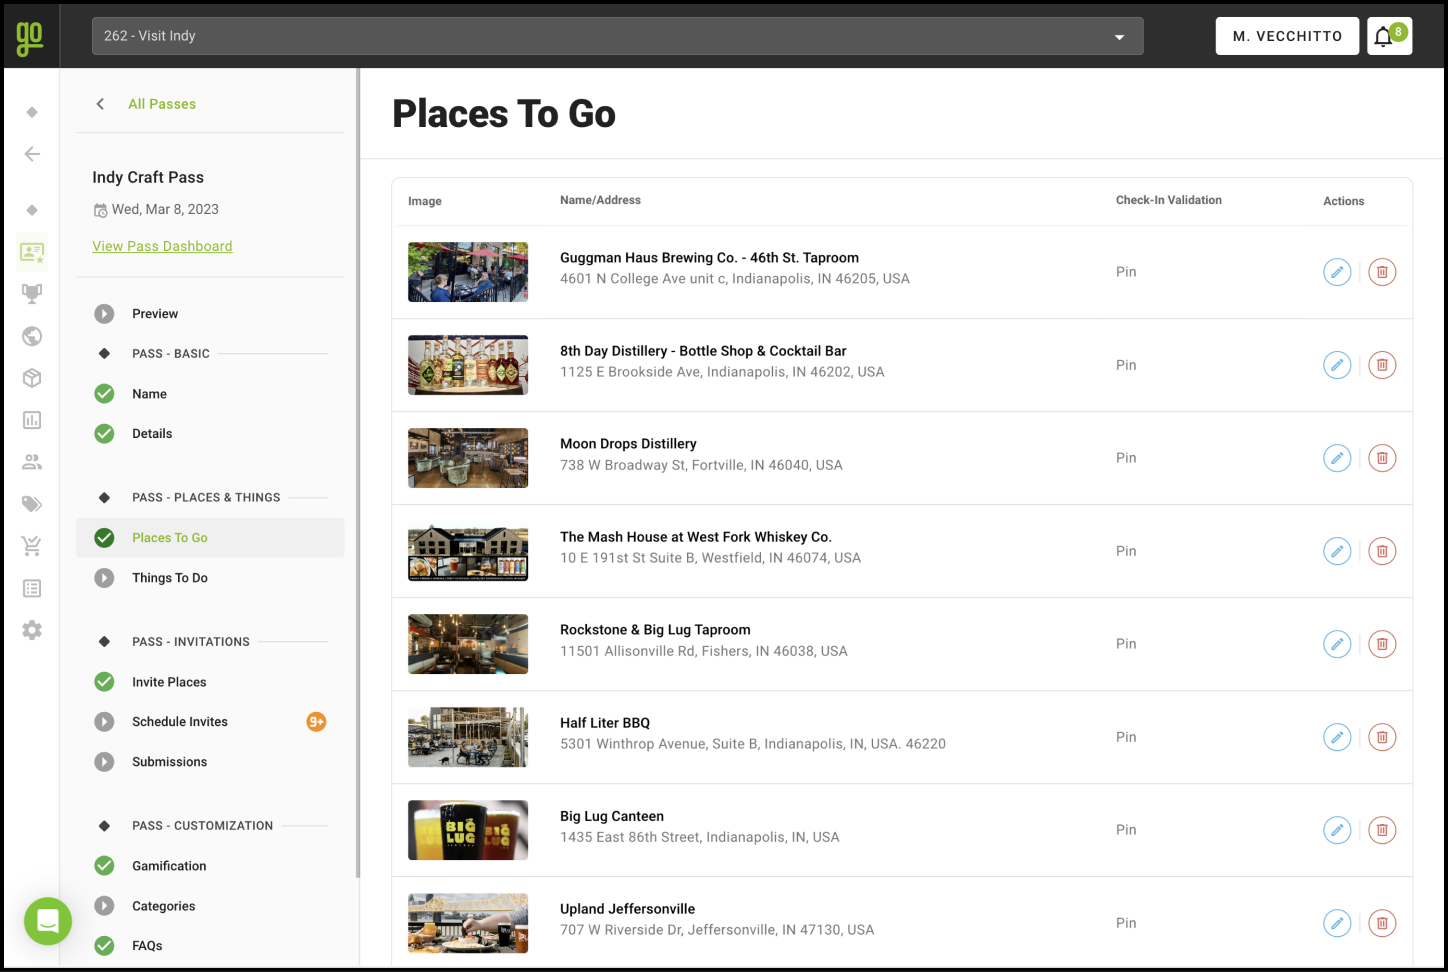Open the Categories step
Viewport: 1448px width, 972px height.
210,906
